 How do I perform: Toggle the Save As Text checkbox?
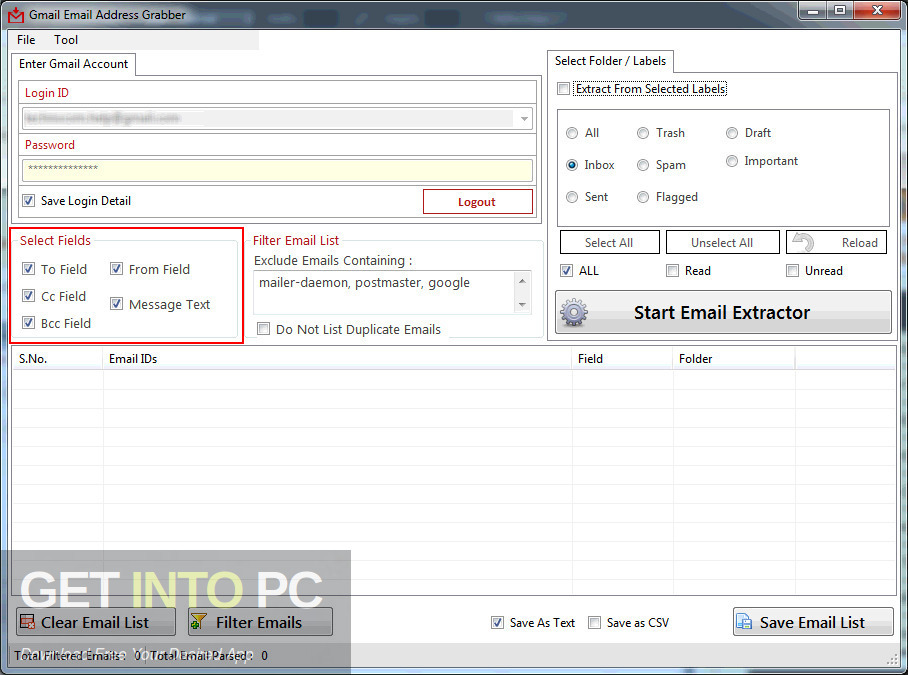coord(497,622)
